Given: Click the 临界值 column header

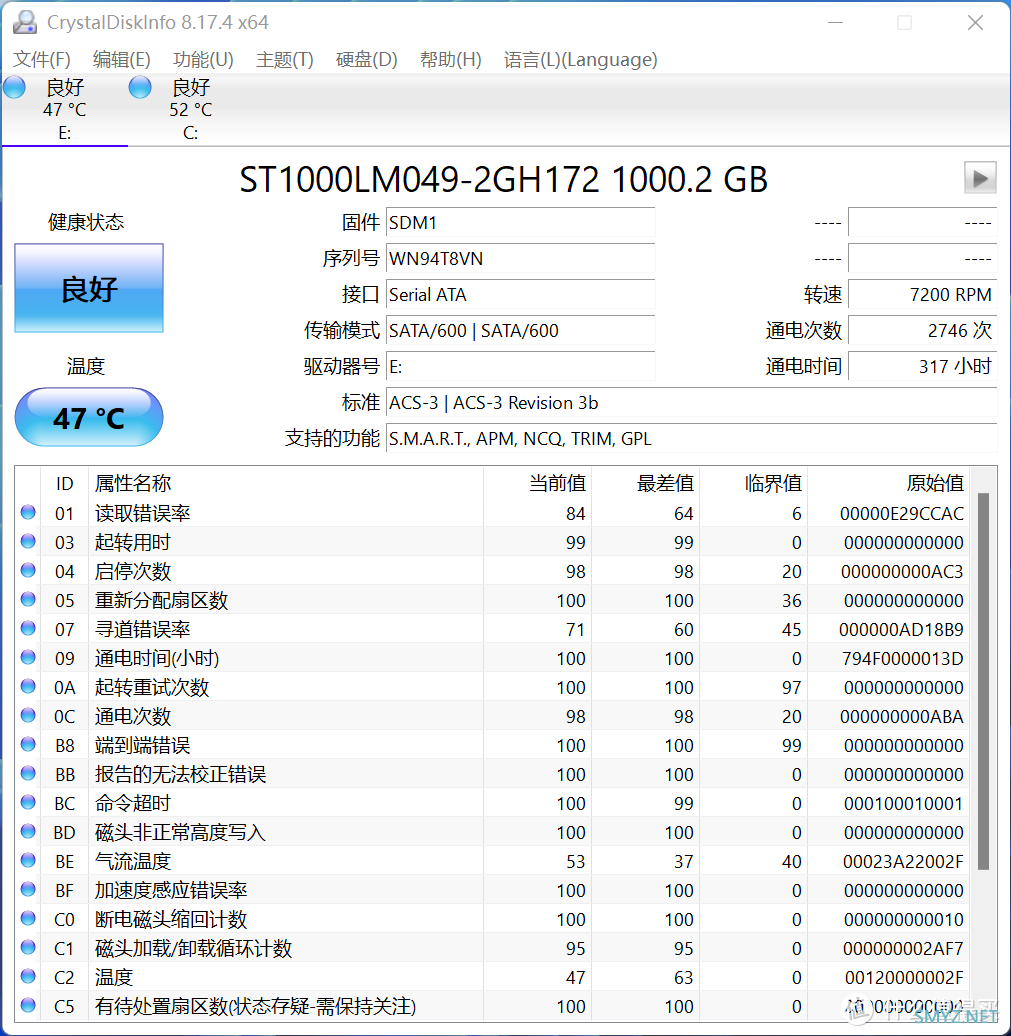Looking at the screenshot, I should coord(753,484).
